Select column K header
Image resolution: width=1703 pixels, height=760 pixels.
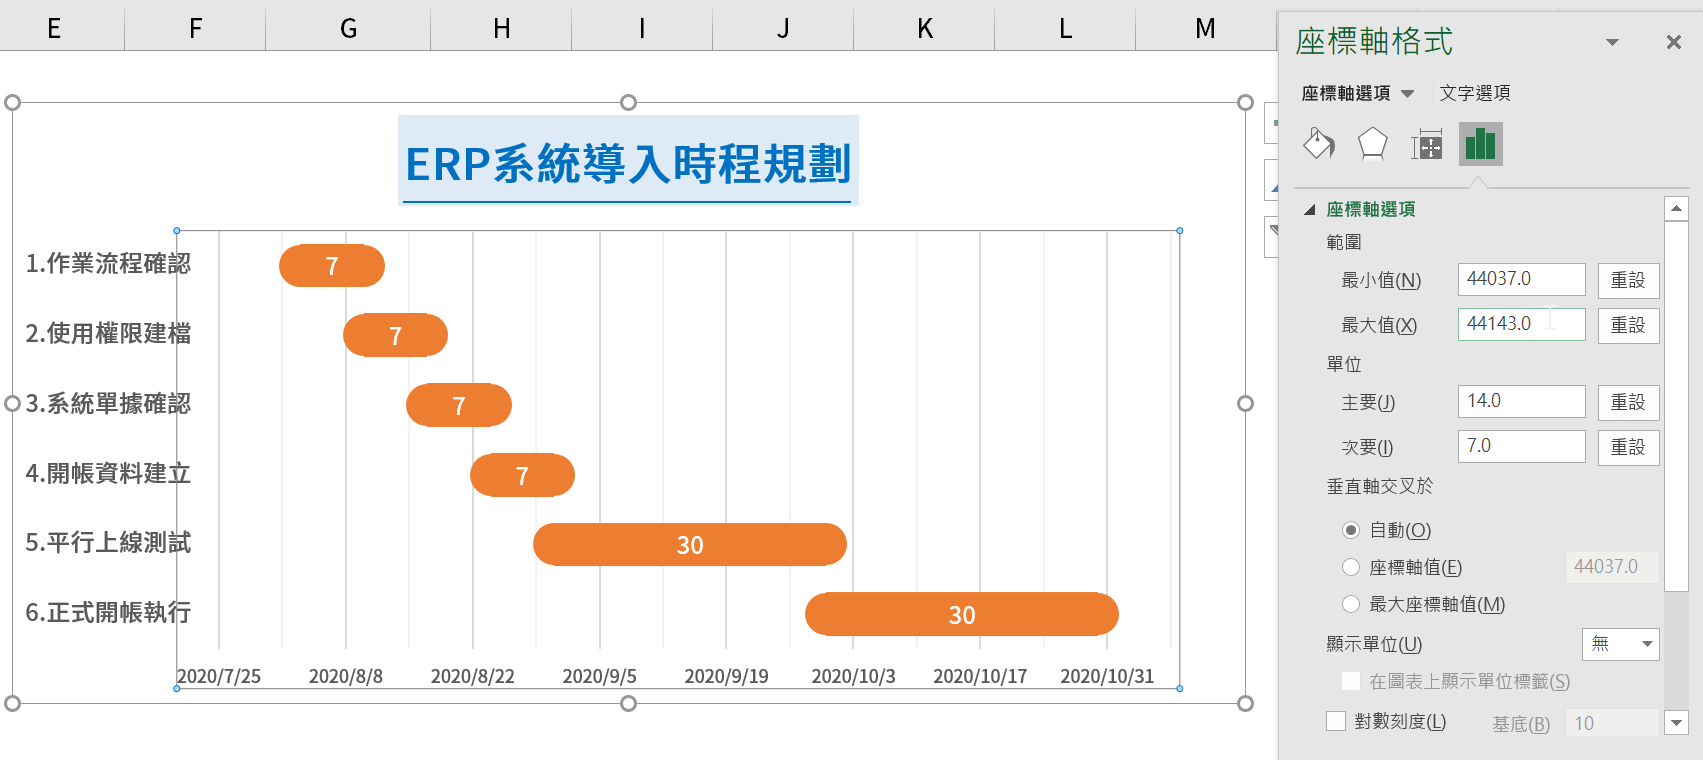point(924,28)
